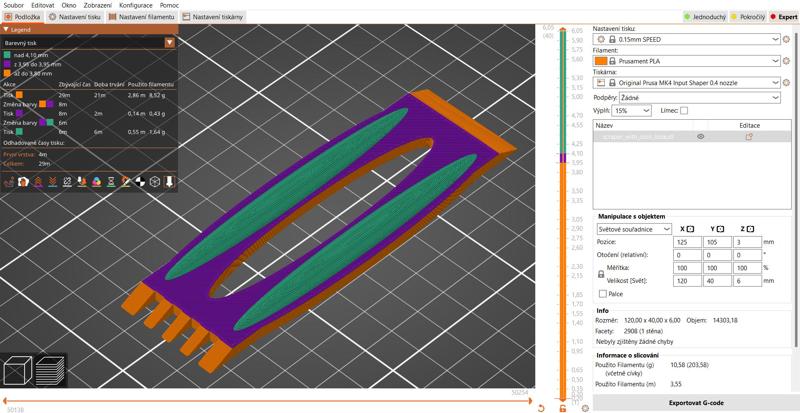Open the Konfigurace menu

coord(135,5)
